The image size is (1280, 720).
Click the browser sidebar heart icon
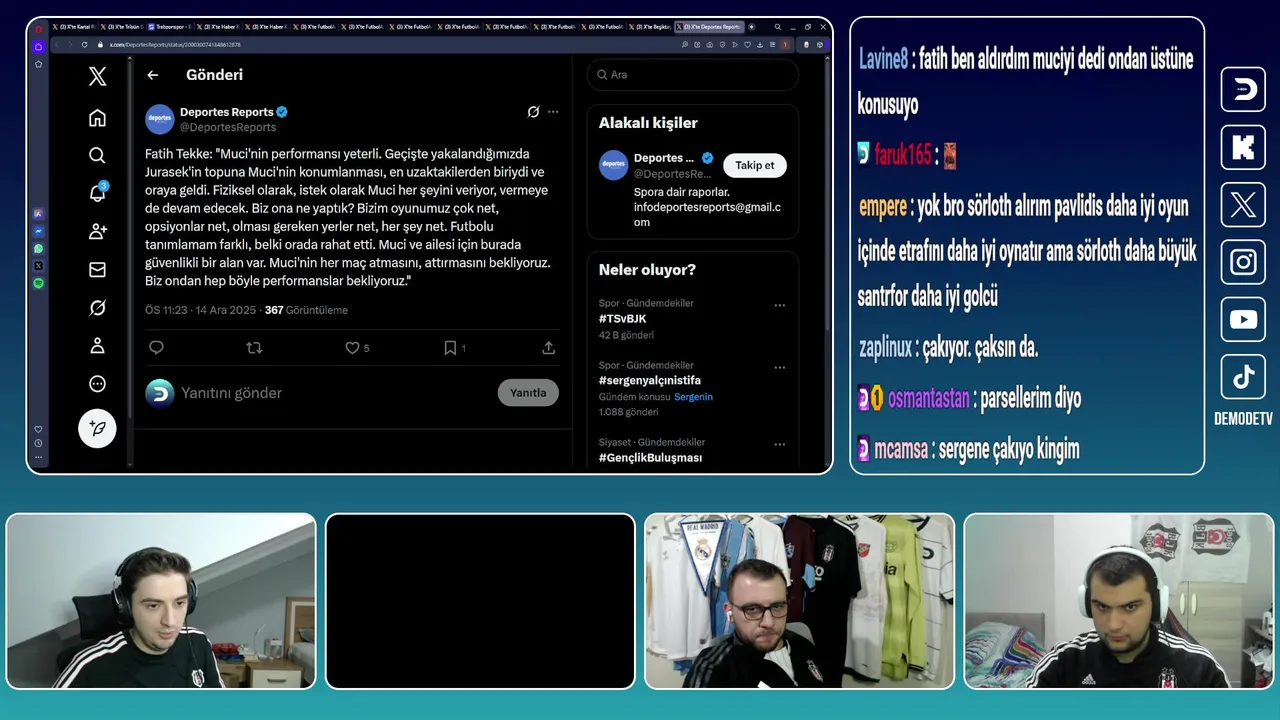[x=38, y=429]
